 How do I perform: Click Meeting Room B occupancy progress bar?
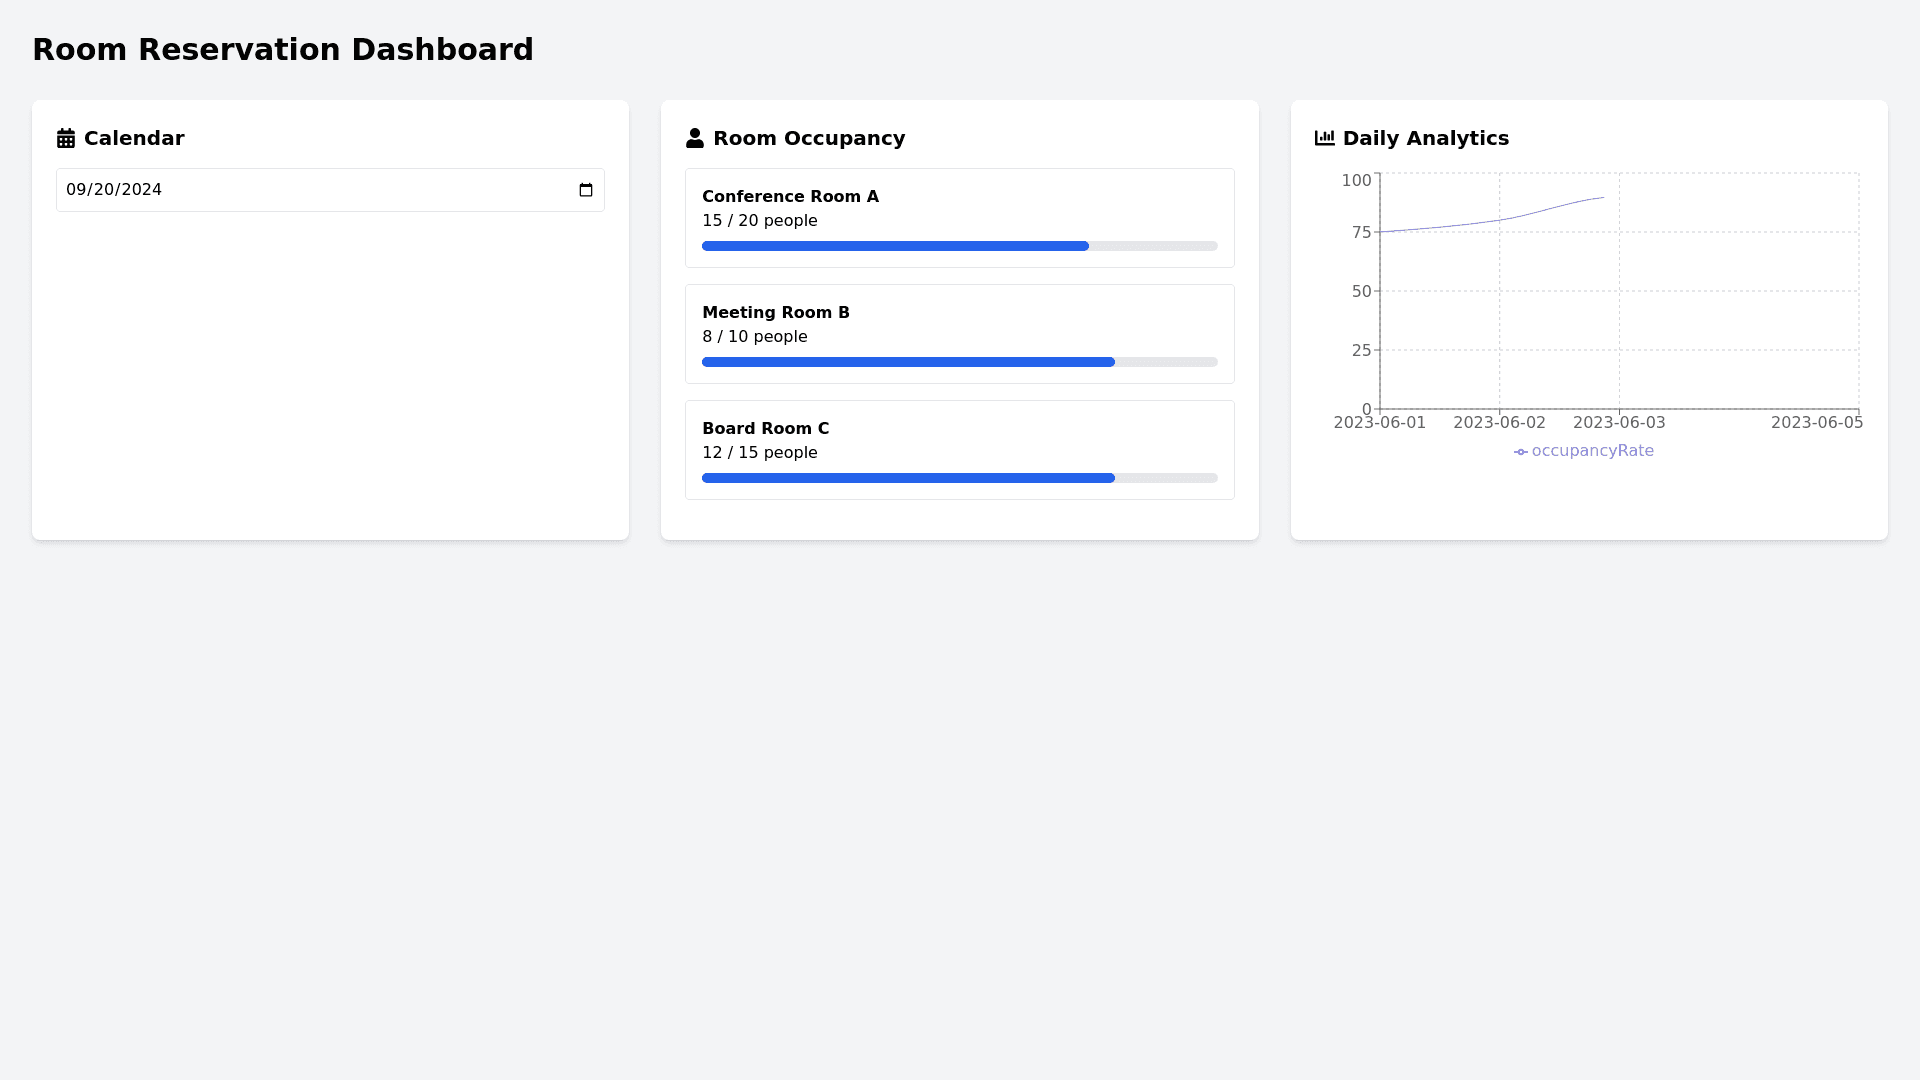click(x=959, y=362)
